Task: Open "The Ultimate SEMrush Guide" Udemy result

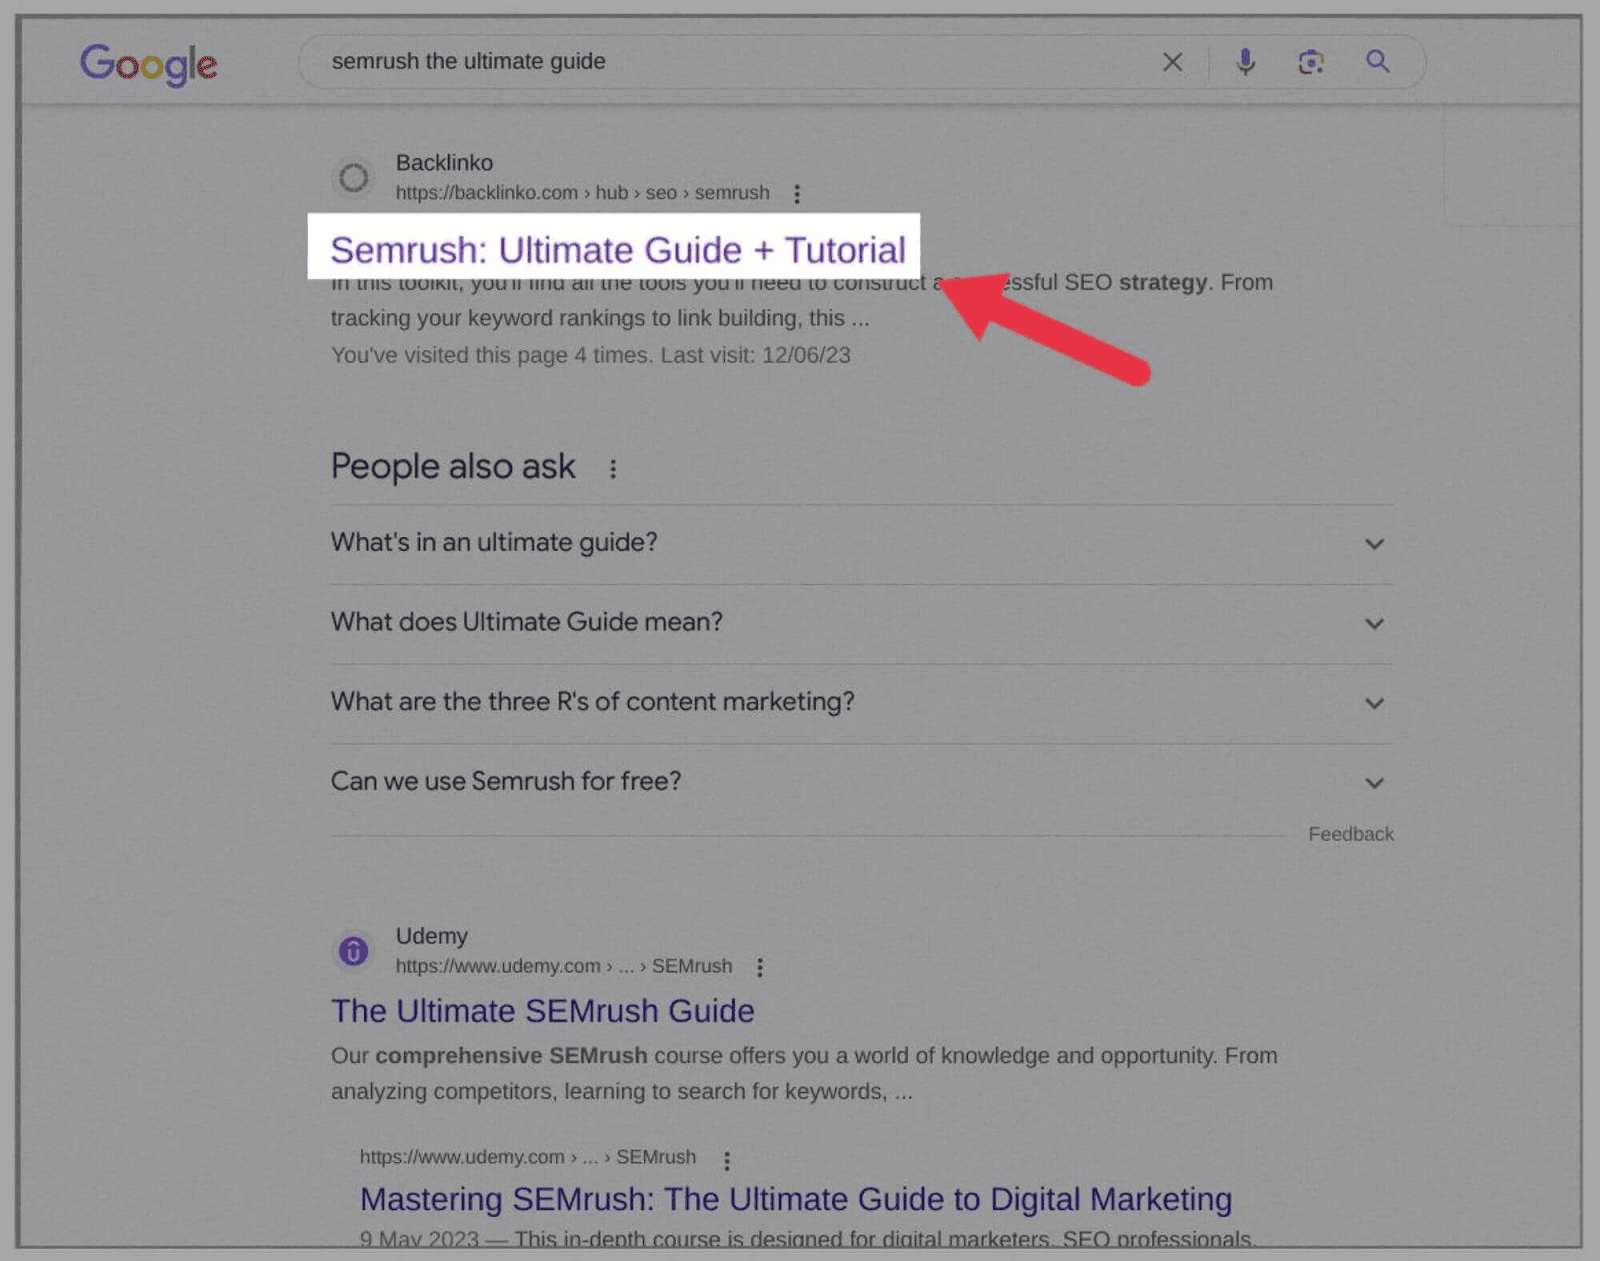Action: coord(543,1011)
